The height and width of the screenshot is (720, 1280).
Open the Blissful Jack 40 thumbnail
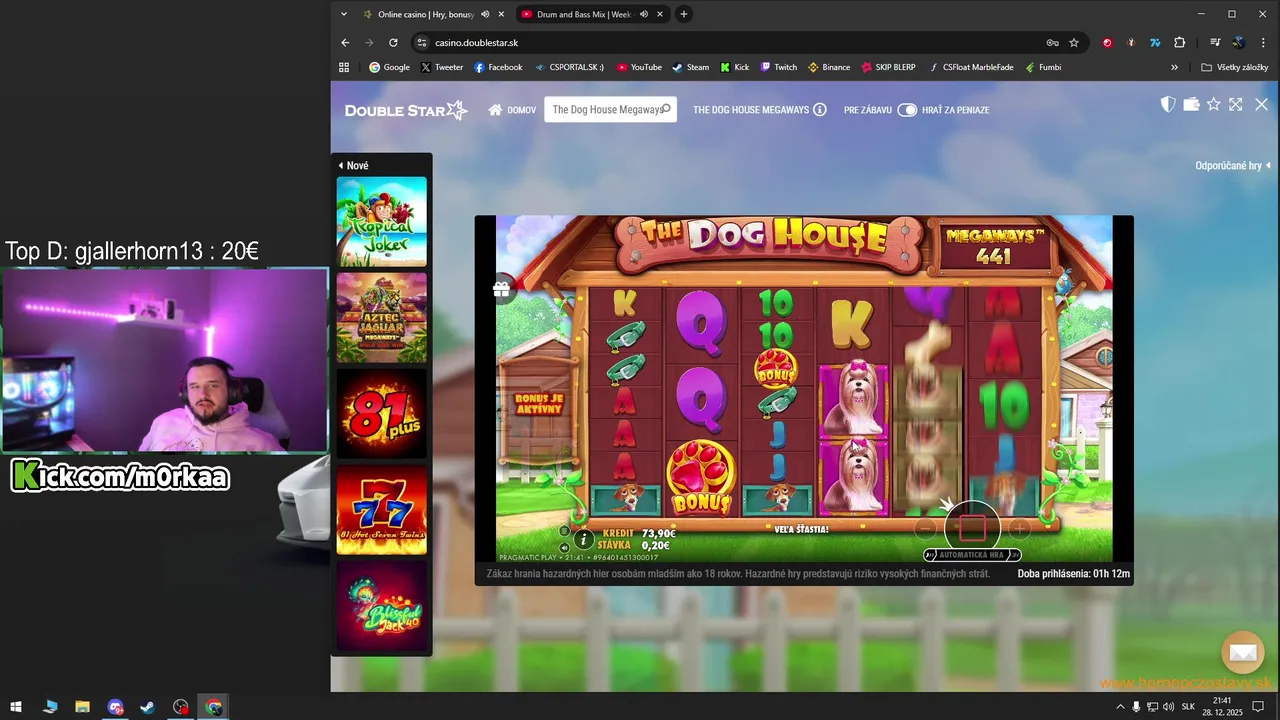tap(381, 606)
